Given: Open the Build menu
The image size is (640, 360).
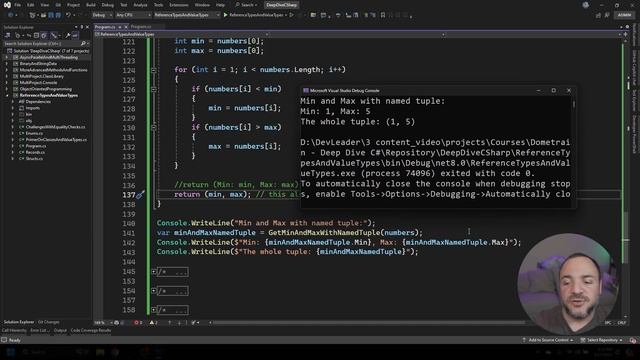Looking at the screenshot, I should 91,5.
